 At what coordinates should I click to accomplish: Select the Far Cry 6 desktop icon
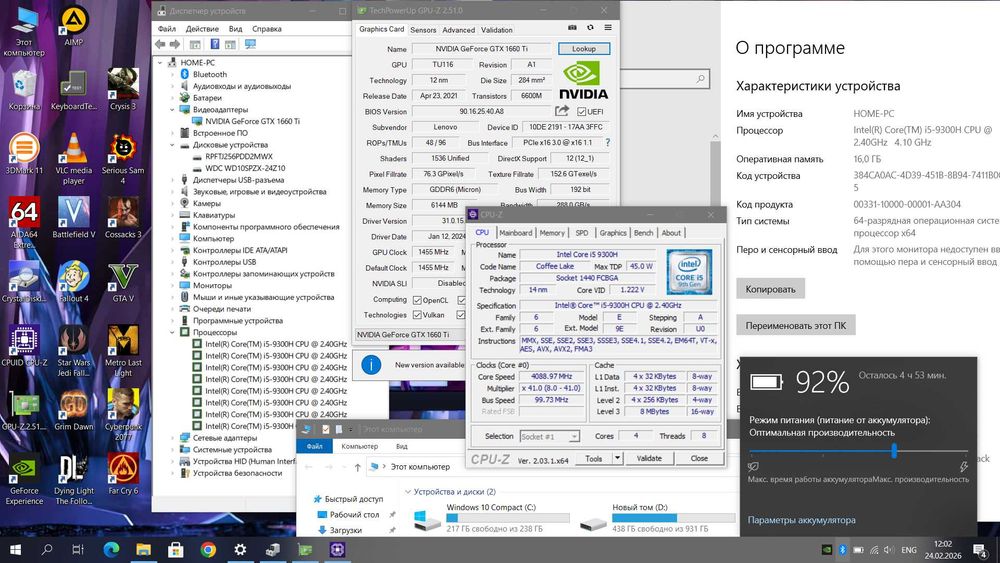(x=122, y=474)
